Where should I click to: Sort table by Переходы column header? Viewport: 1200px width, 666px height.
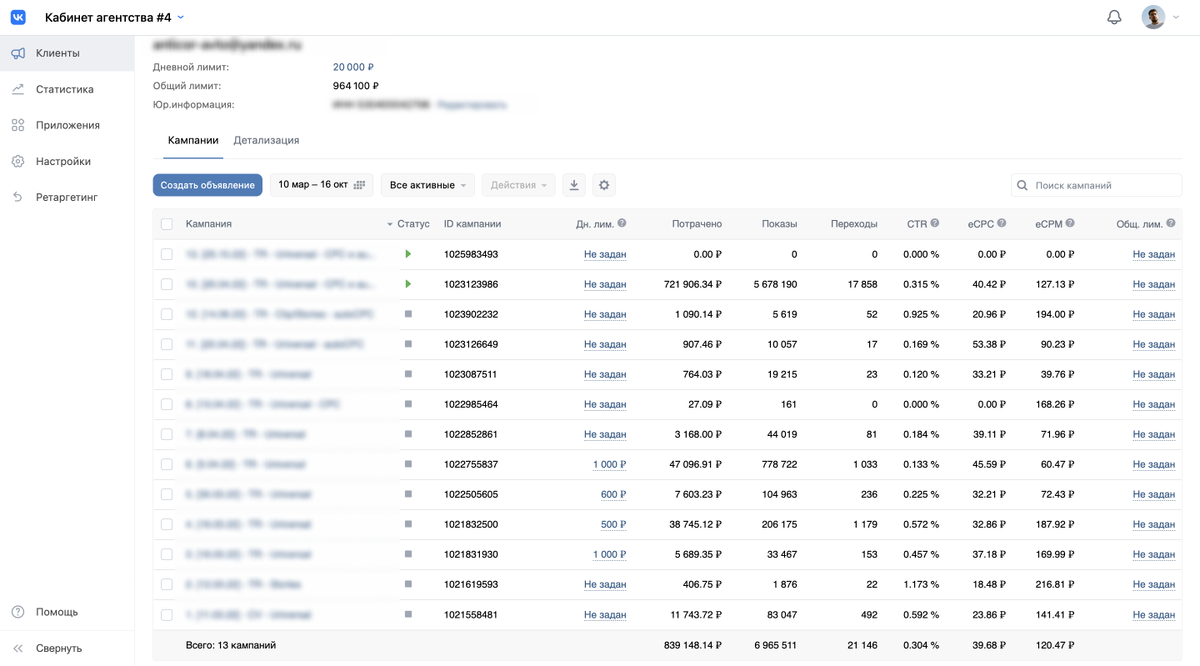point(854,224)
